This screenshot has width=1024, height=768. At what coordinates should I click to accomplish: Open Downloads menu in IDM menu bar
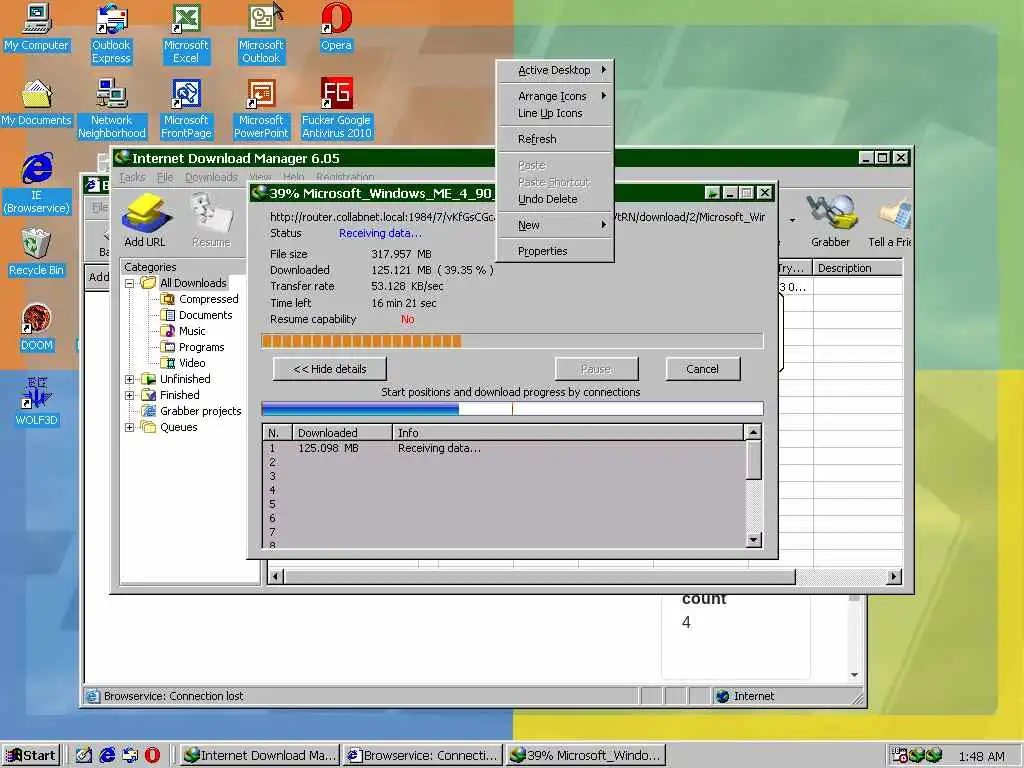pyautogui.click(x=211, y=177)
